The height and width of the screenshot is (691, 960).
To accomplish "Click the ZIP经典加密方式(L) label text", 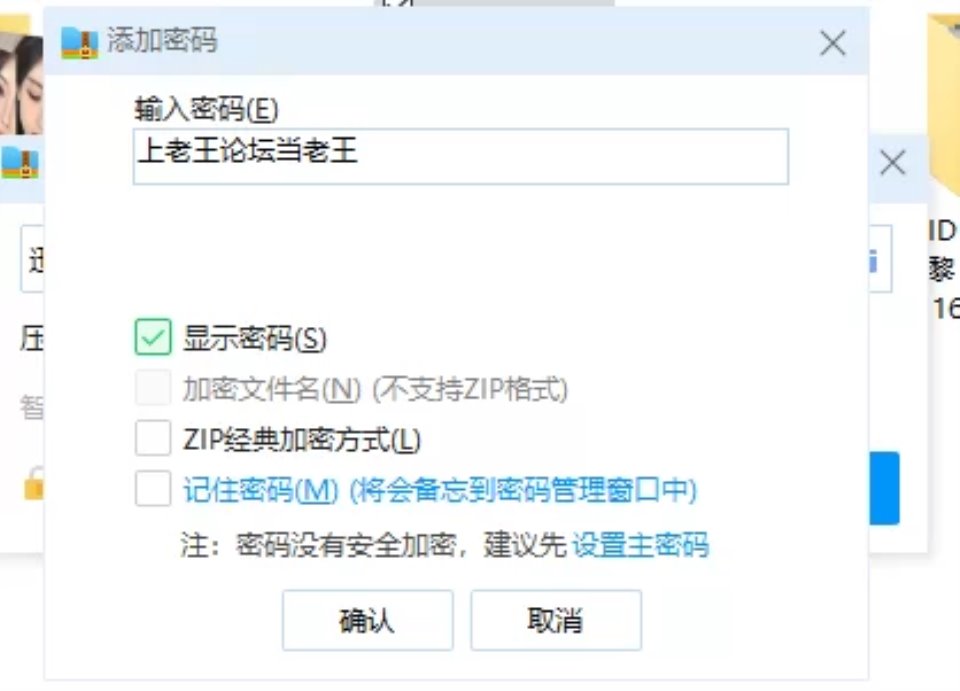I will pos(302,439).
